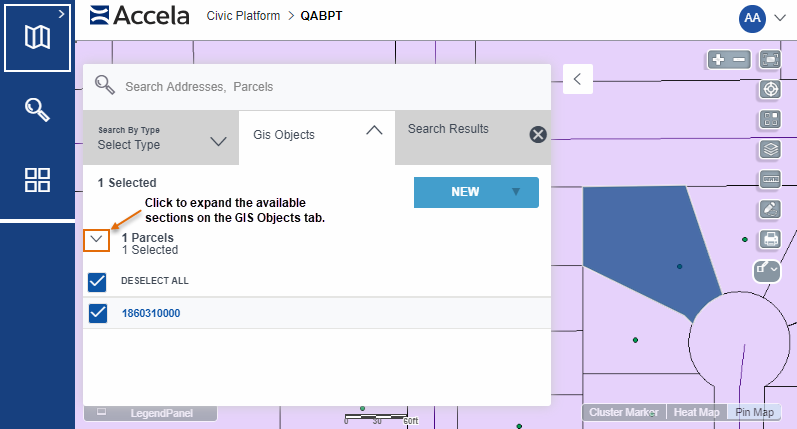Open the Search By Type dropdown

161,138
